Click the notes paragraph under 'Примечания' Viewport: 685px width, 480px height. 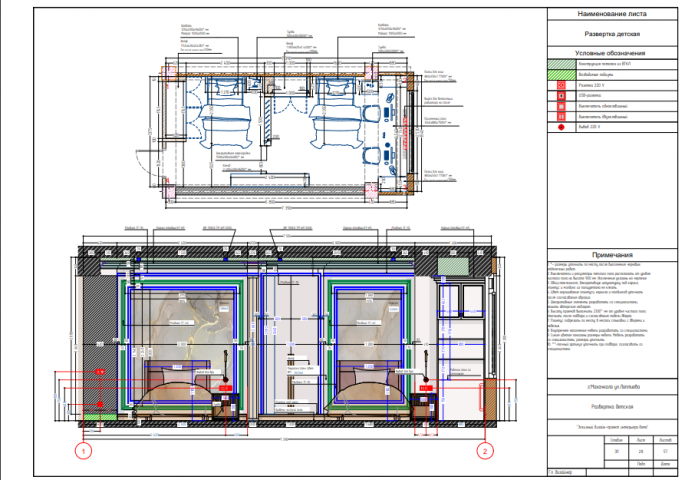click(x=599, y=306)
